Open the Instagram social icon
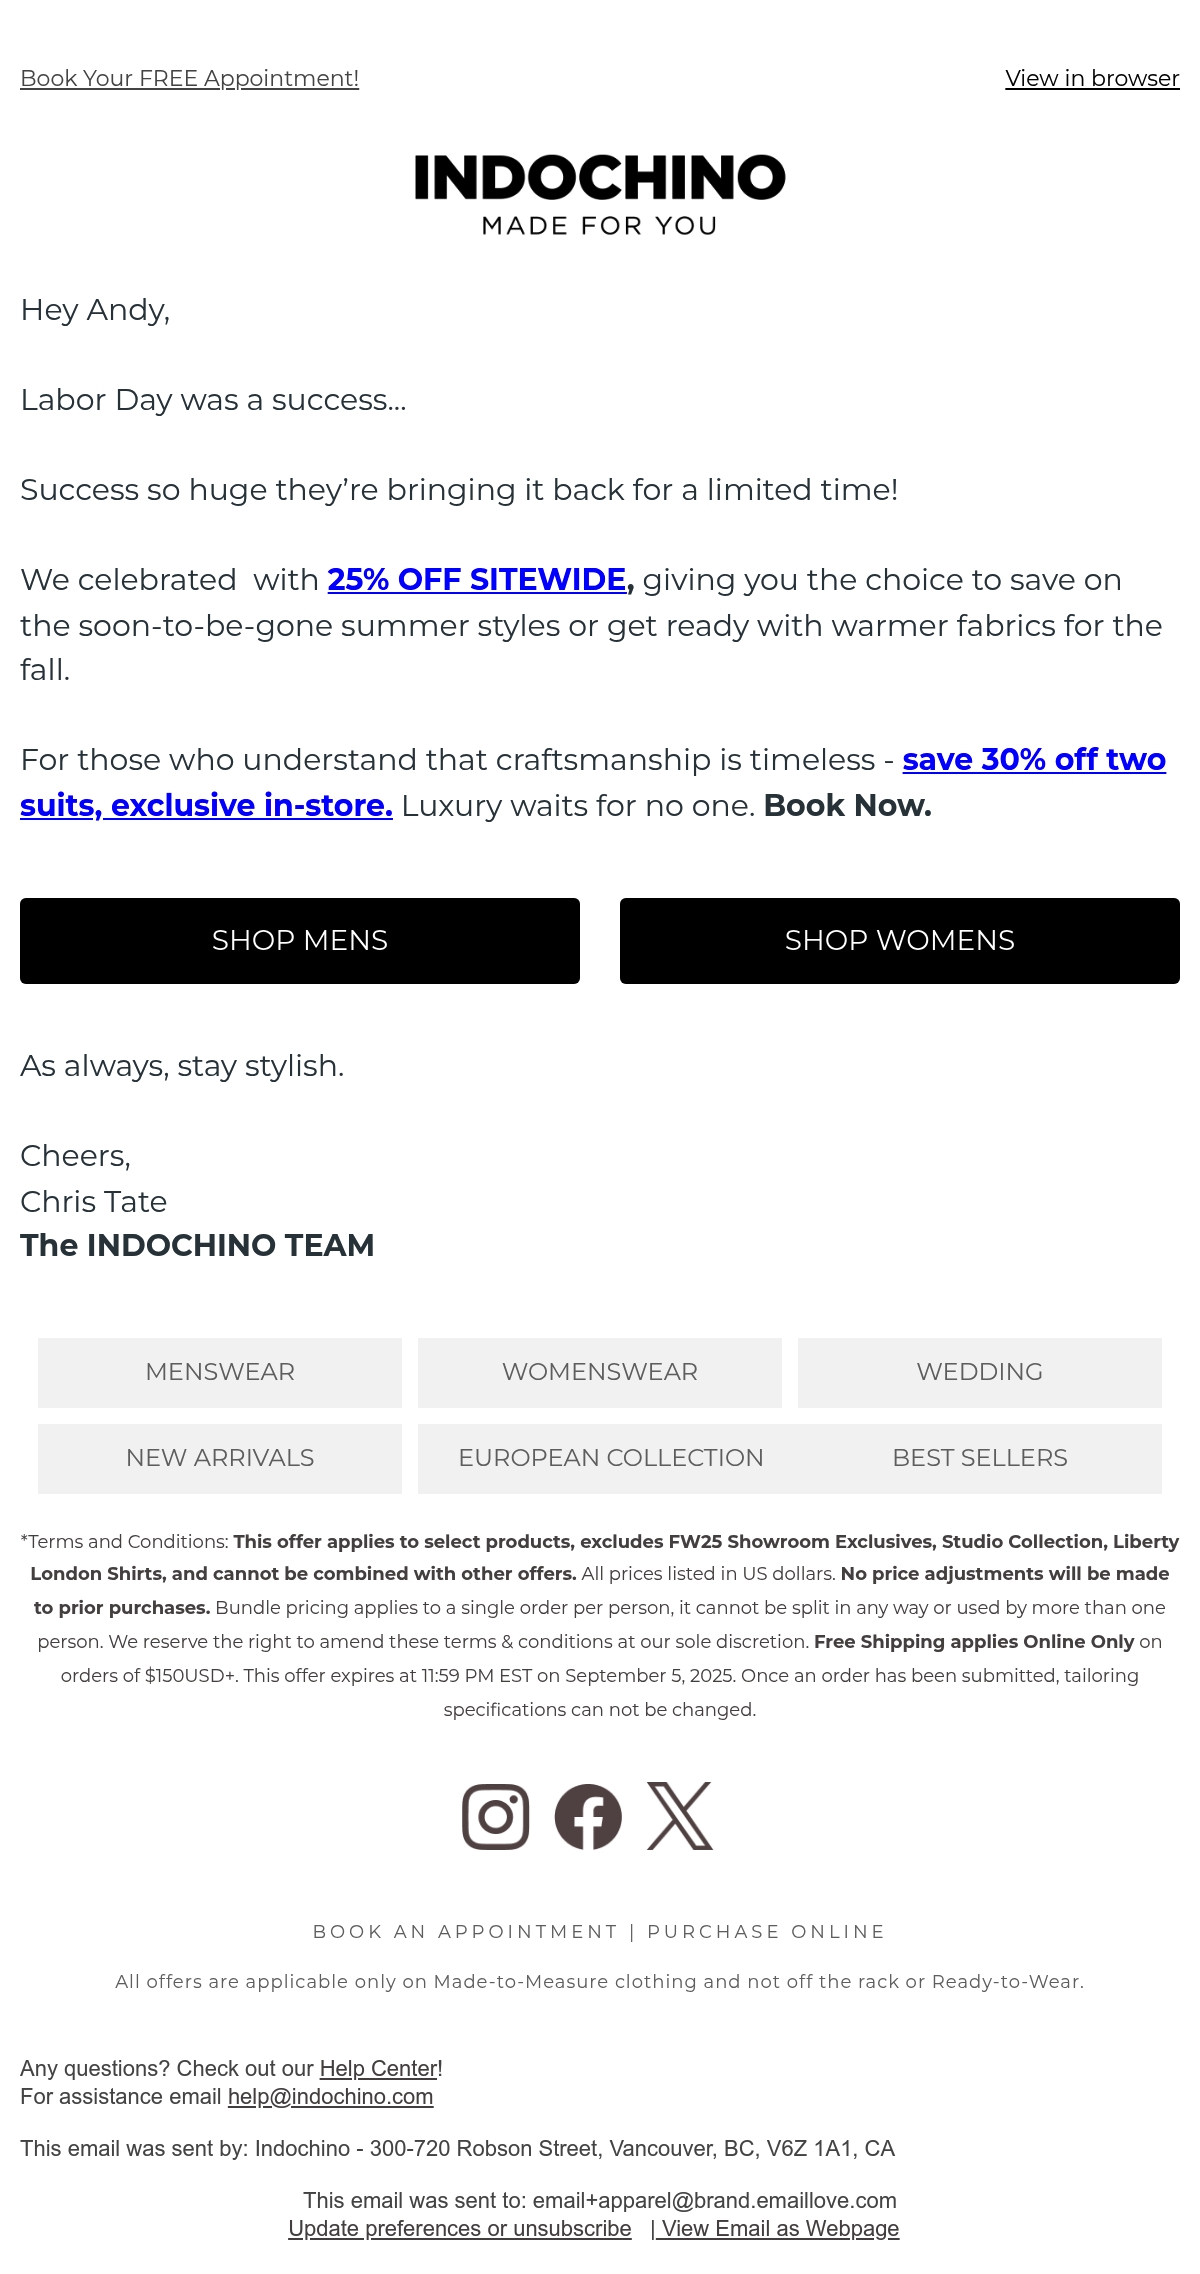The width and height of the screenshot is (1200, 2274). point(495,1816)
